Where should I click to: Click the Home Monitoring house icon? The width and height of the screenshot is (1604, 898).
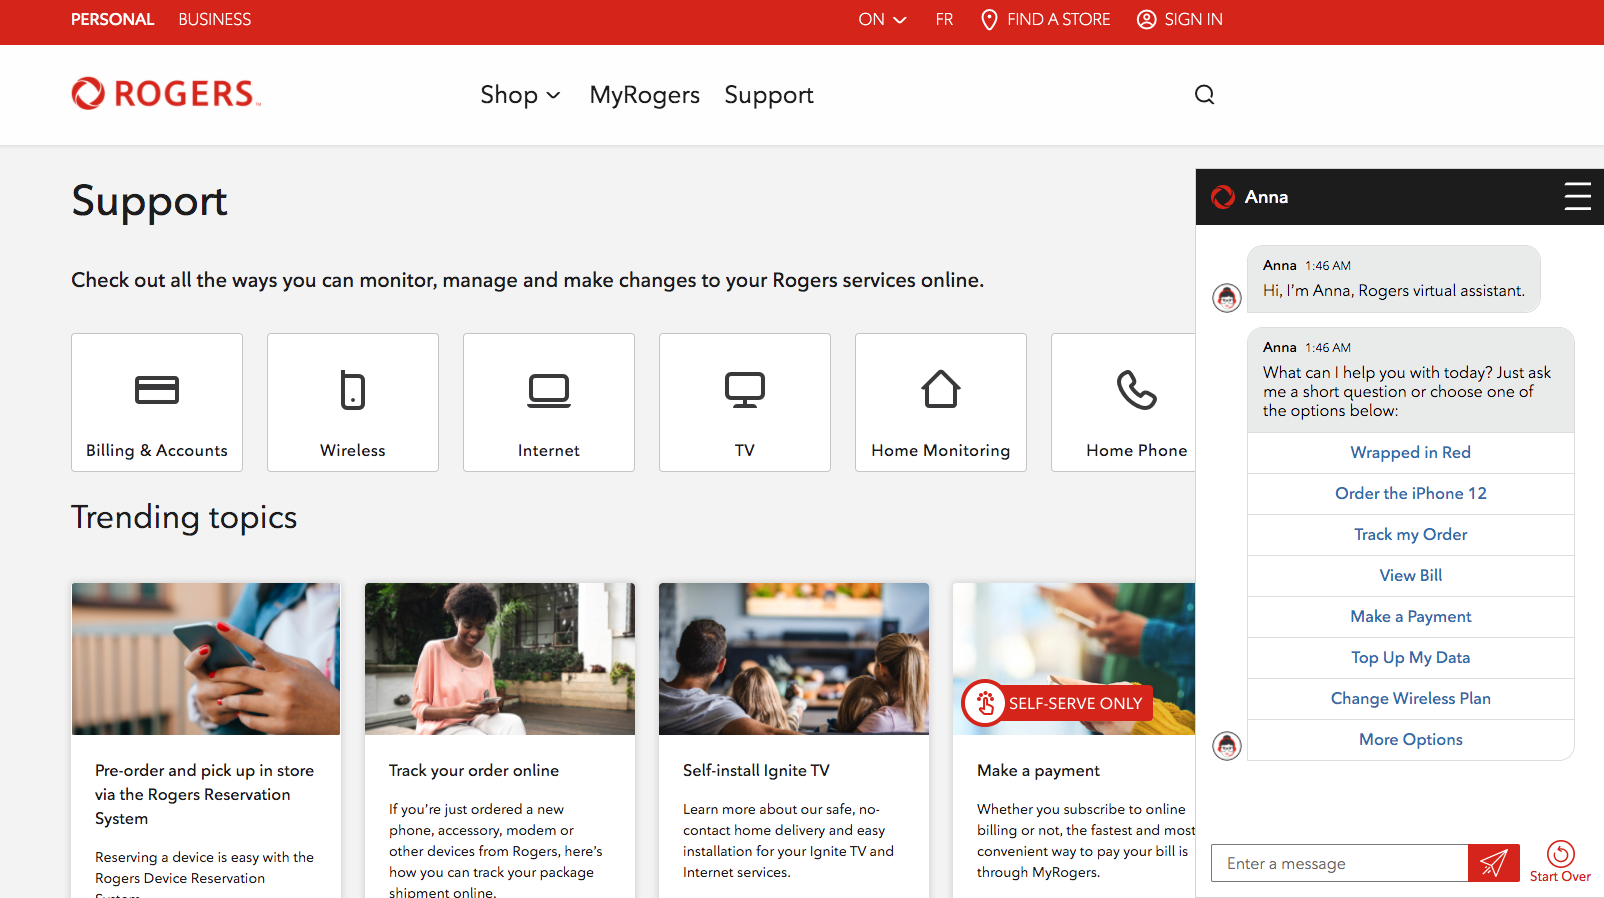point(941,389)
